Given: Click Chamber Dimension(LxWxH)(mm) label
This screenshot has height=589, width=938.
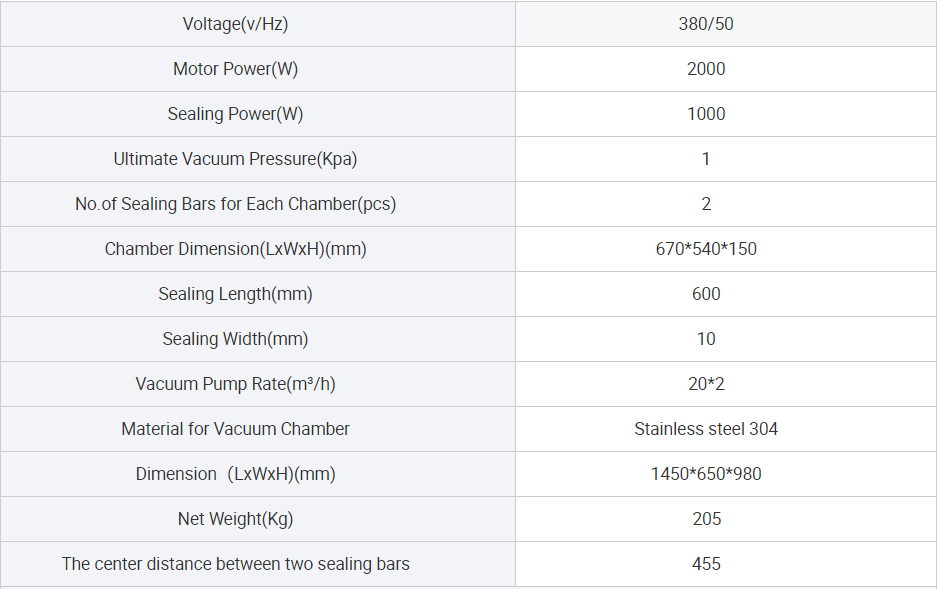Looking at the screenshot, I should (x=235, y=249).
